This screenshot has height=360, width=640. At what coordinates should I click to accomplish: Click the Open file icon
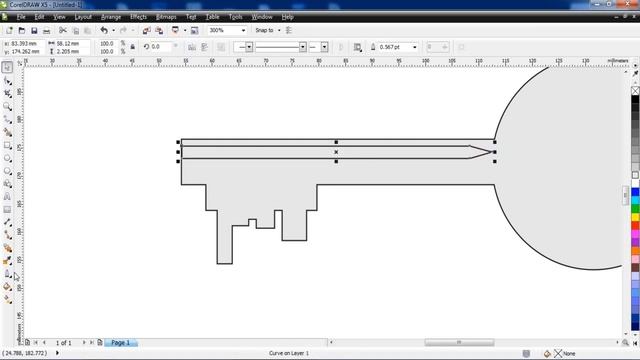tap(22, 30)
